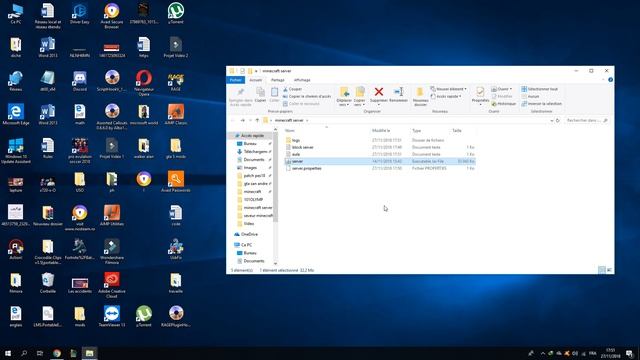This screenshot has height=360, width=640.
Task: Click Copier le chemin d'accès
Action: tap(307, 96)
